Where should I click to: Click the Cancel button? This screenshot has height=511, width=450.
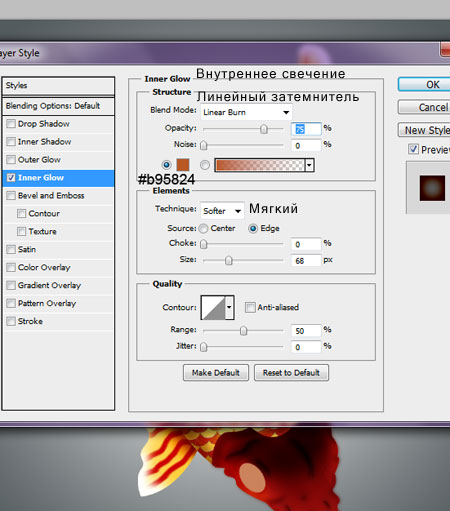(x=424, y=107)
